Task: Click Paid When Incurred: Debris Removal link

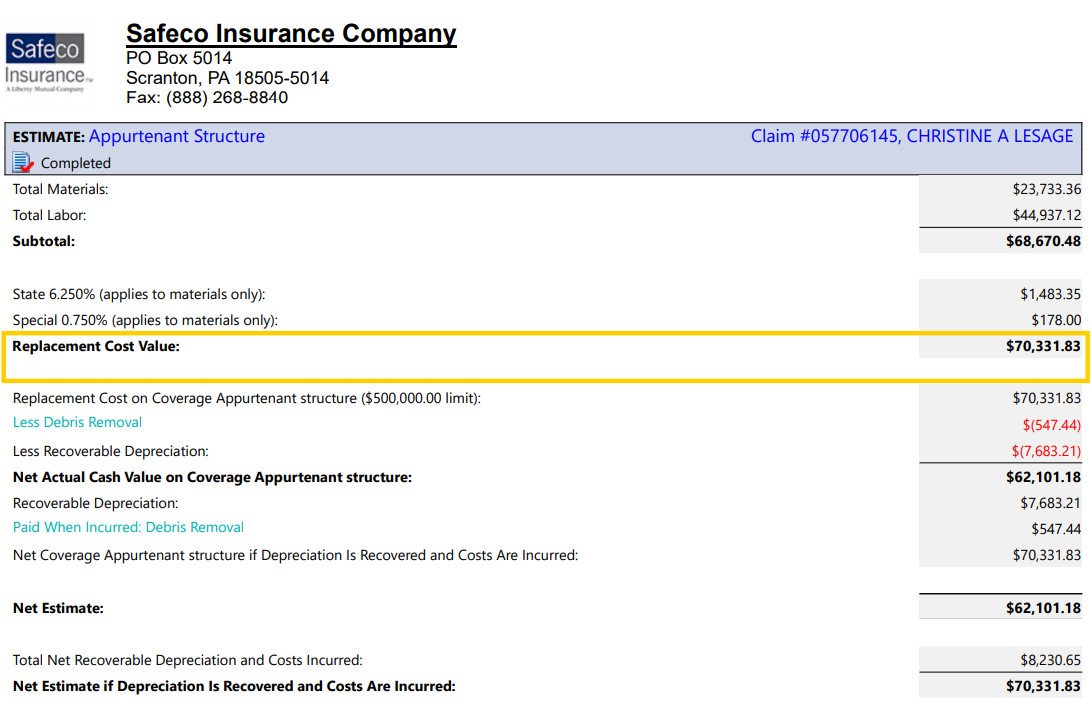Action: 128,527
